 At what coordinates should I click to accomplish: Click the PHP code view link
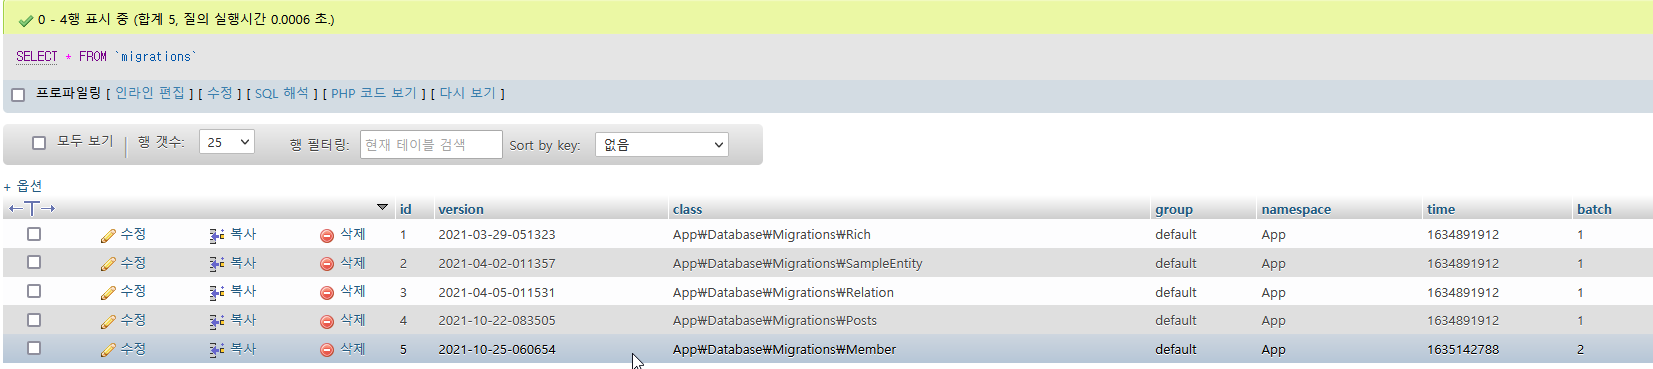coord(374,93)
